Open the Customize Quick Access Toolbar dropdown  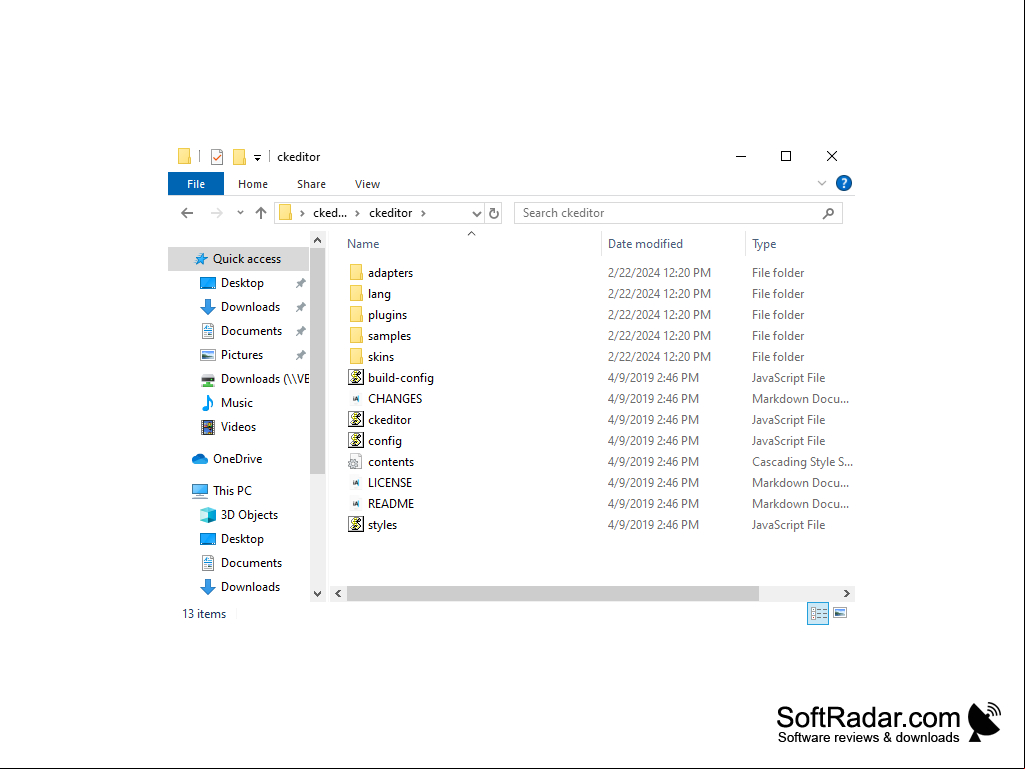pos(258,158)
